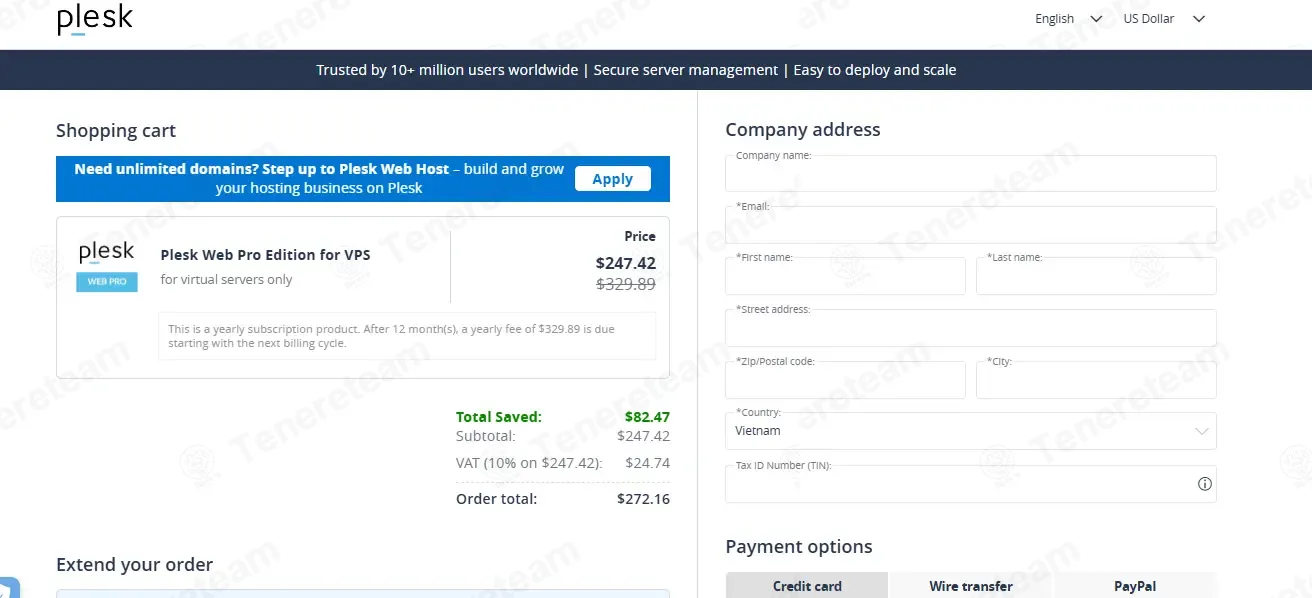Click the discounted price $247.42
This screenshot has height=598, width=1312.
626,263
